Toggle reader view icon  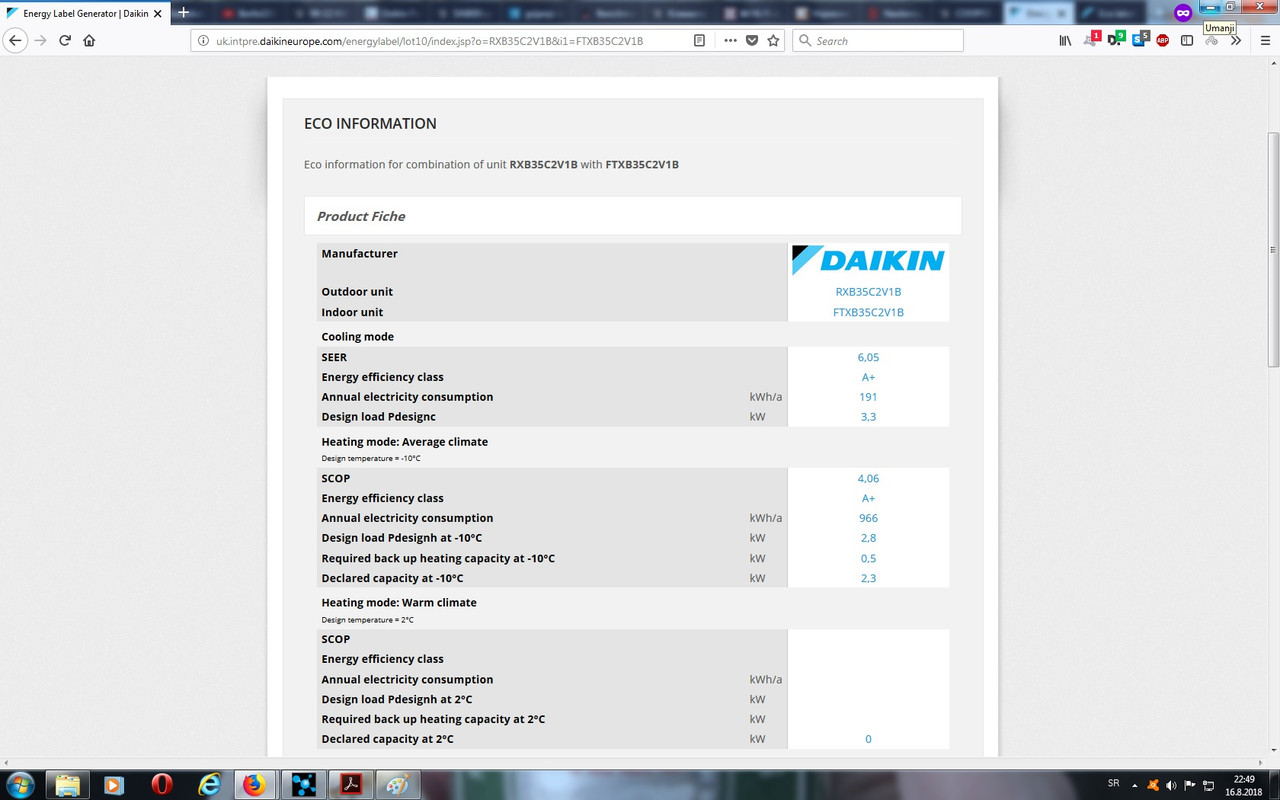coord(699,41)
